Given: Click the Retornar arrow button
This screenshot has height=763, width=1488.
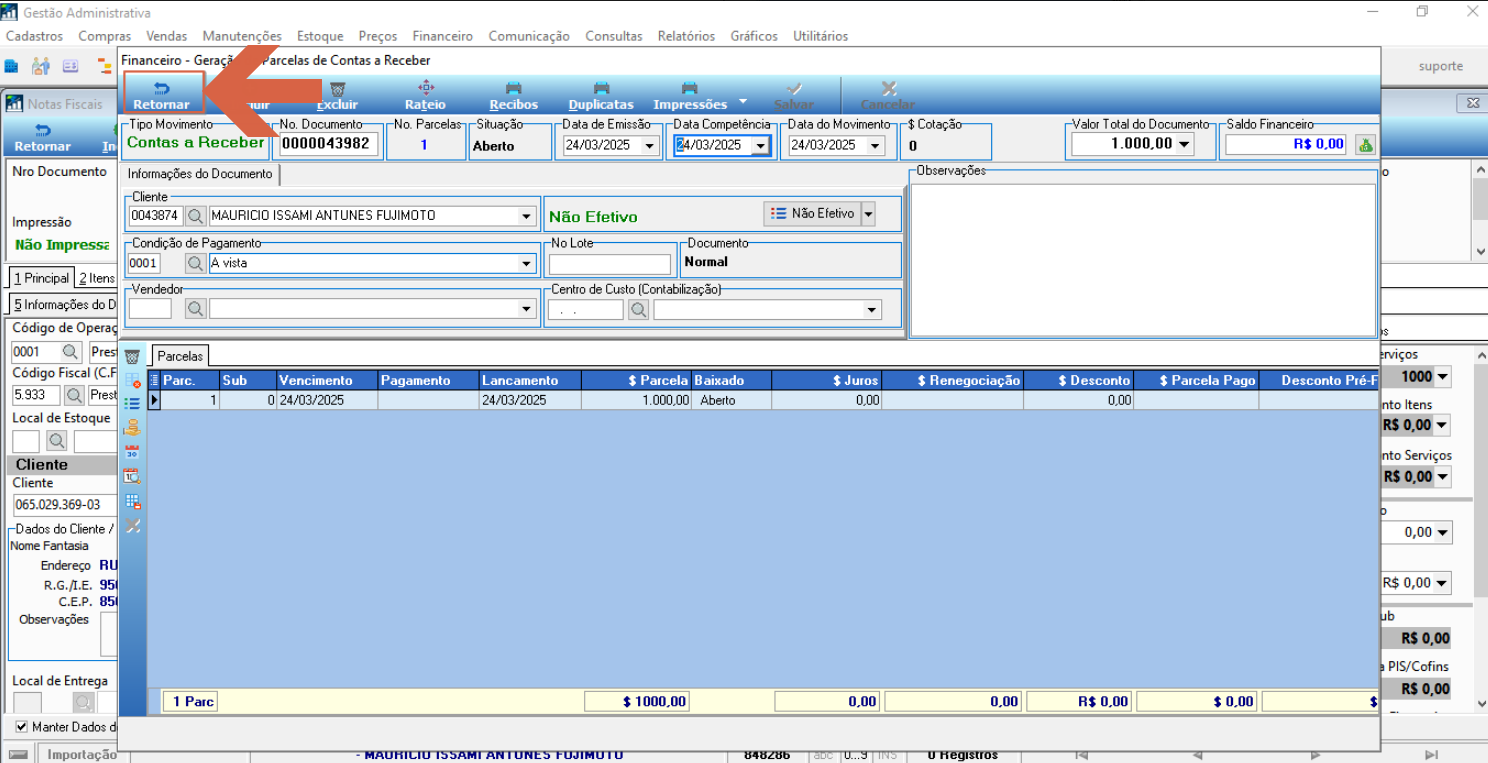Looking at the screenshot, I should tap(162, 96).
